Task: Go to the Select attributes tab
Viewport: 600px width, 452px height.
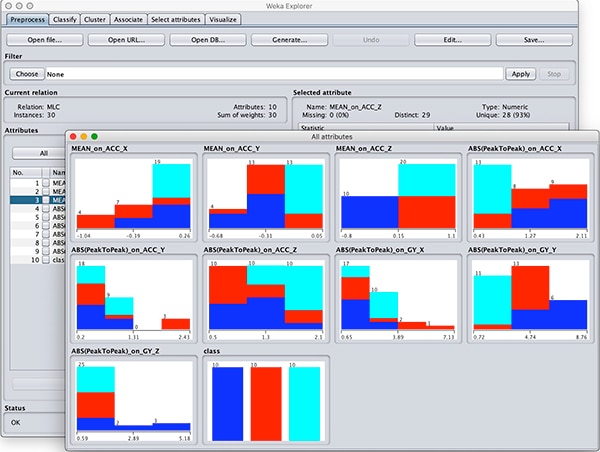Action: tap(176, 19)
